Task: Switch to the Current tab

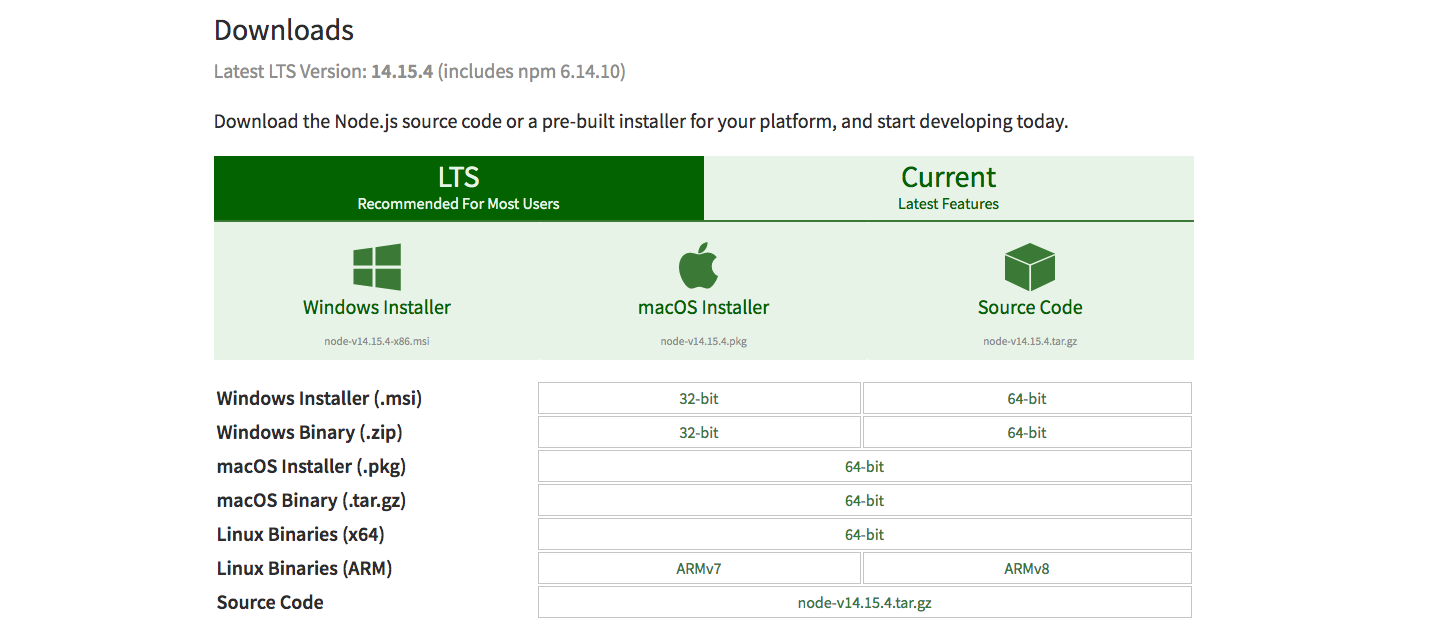Action: [x=949, y=188]
